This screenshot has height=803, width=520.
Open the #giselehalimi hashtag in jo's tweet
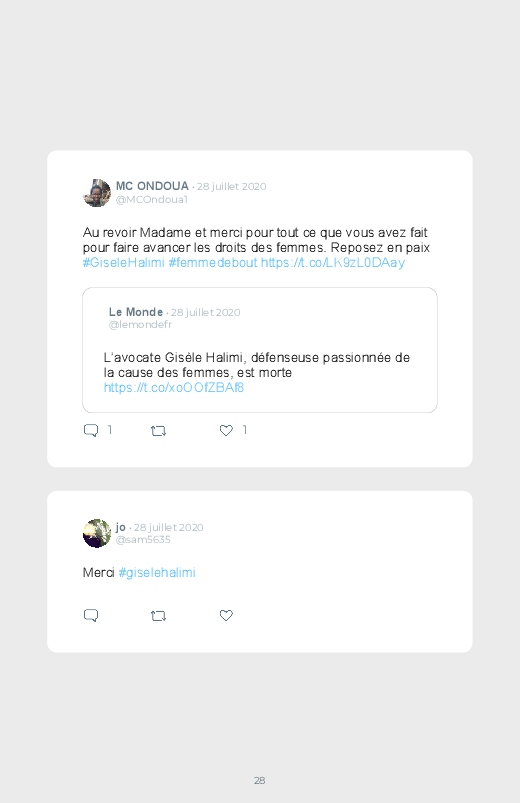(x=157, y=573)
